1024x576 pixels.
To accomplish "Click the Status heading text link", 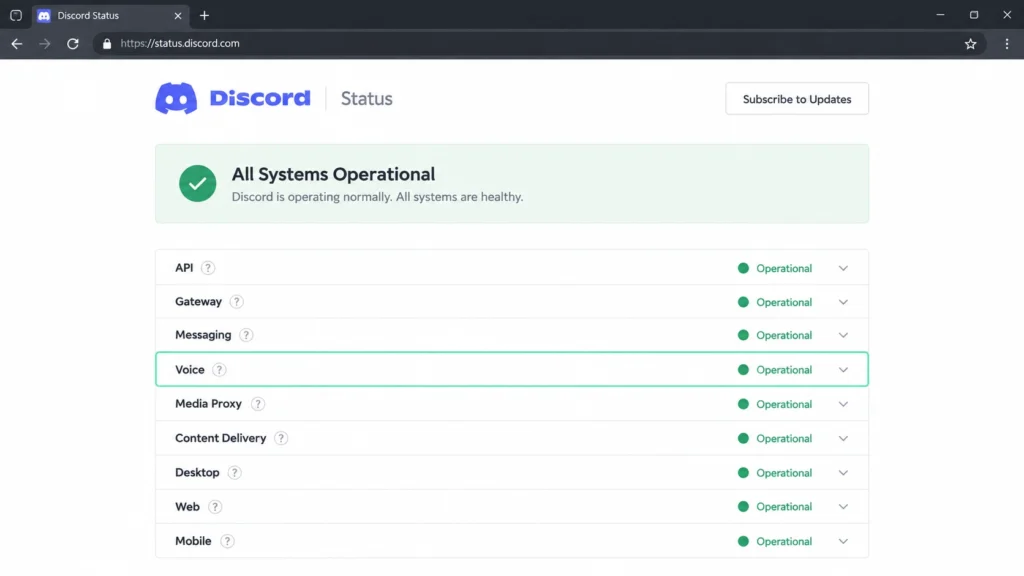I will pyautogui.click(x=366, y=99).
